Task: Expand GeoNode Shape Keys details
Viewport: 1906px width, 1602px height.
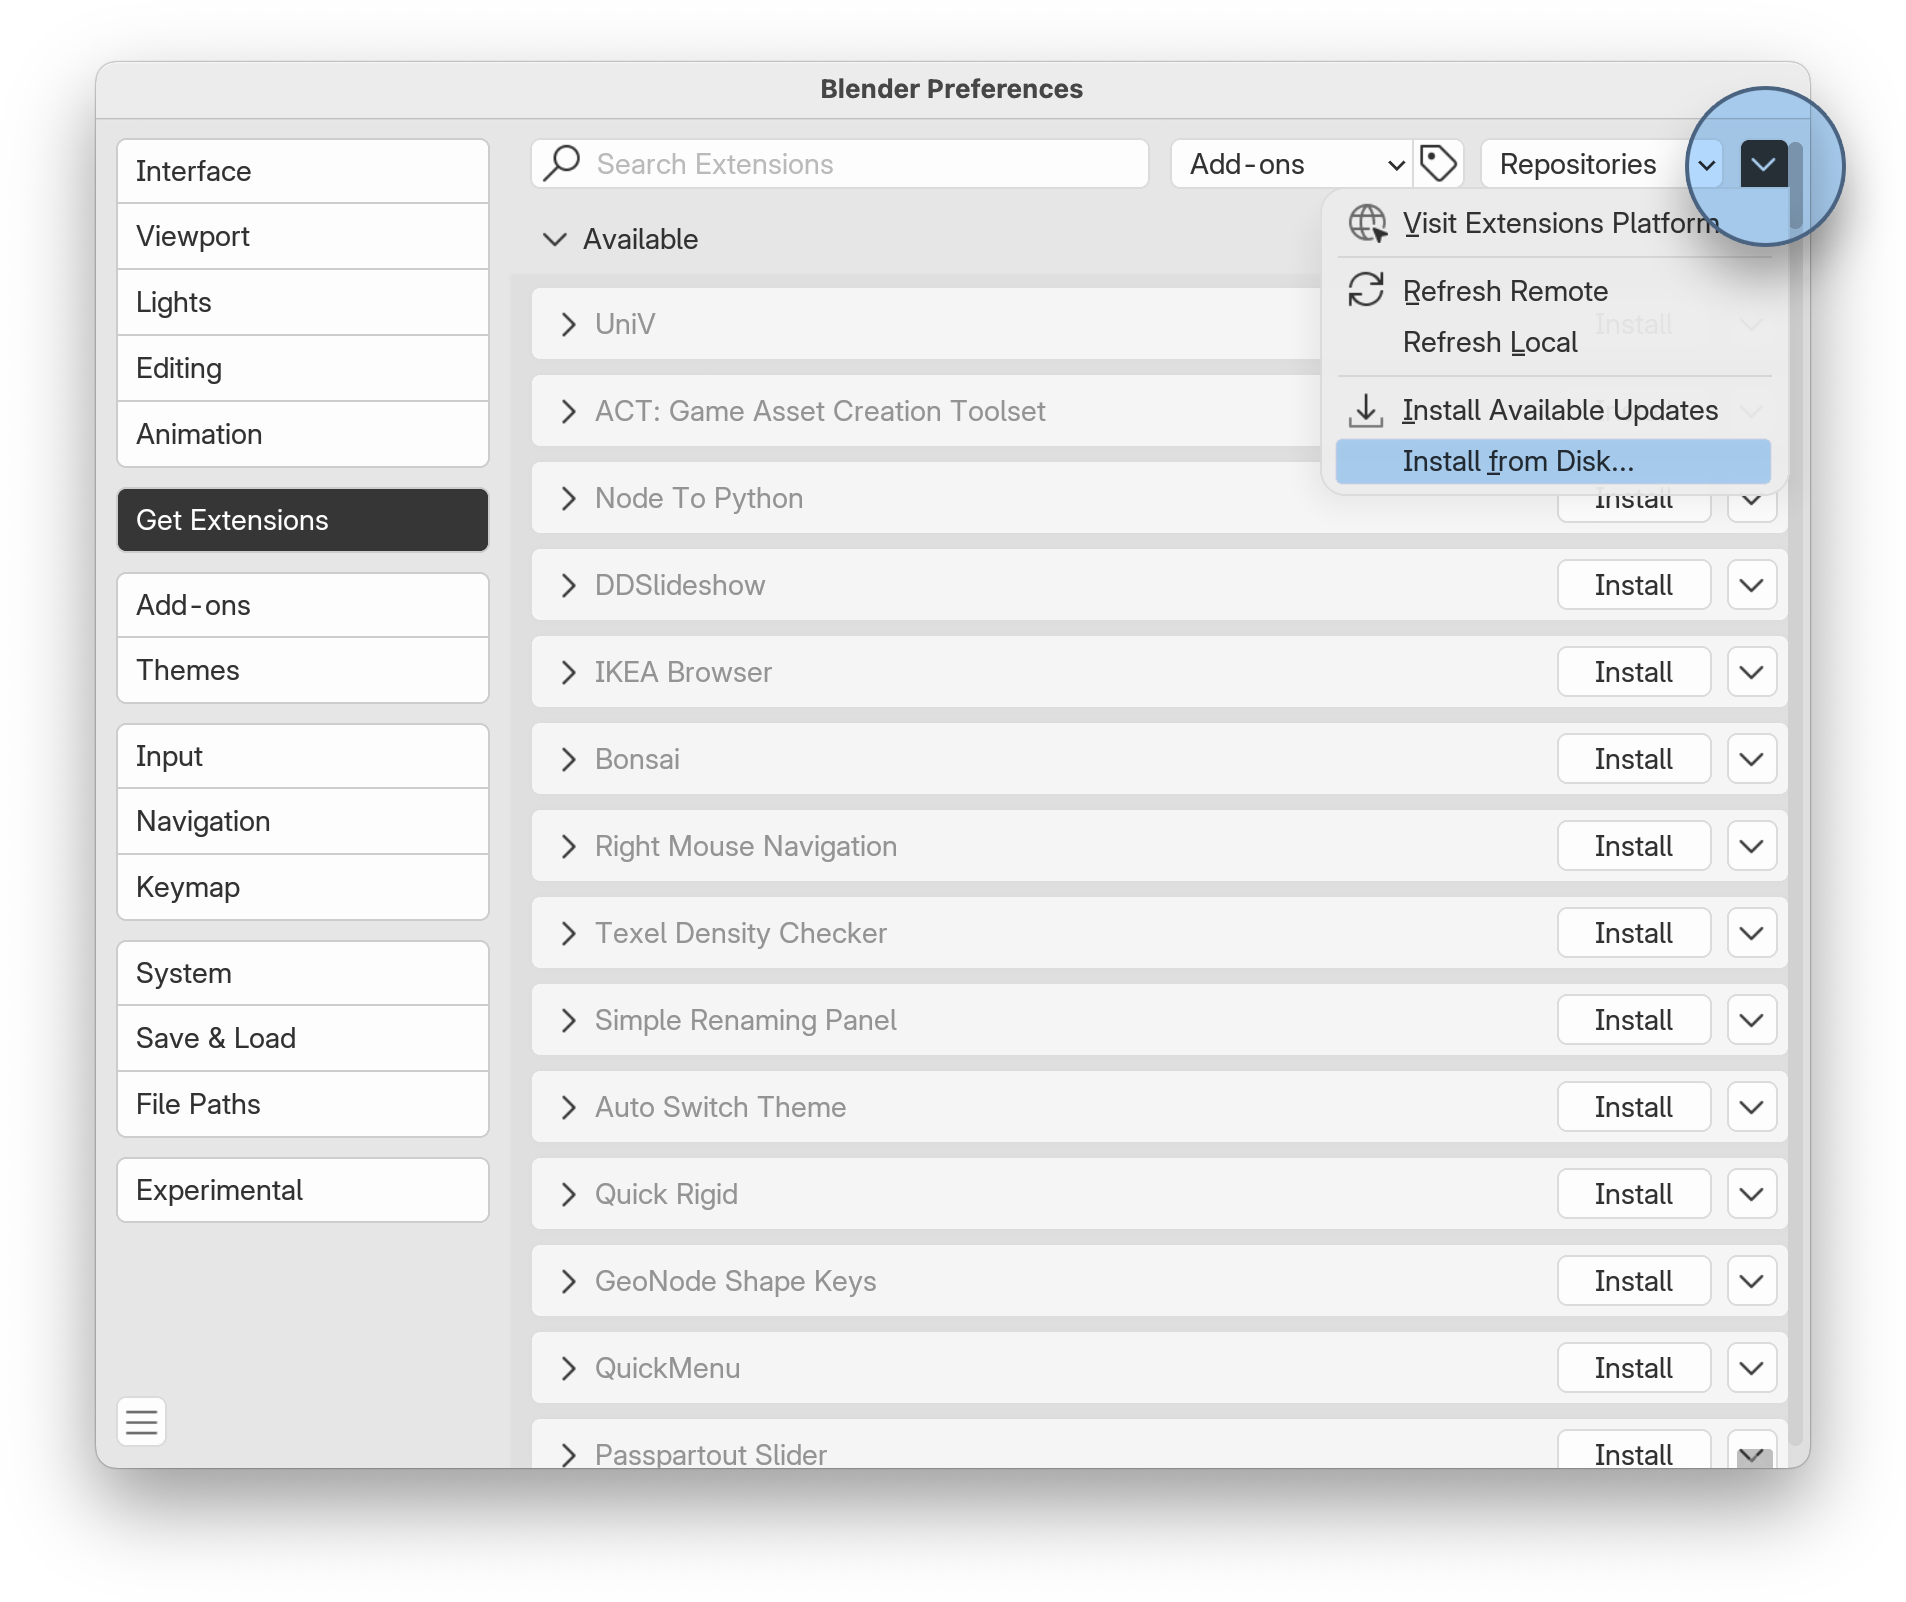Action: (569, 1281)
